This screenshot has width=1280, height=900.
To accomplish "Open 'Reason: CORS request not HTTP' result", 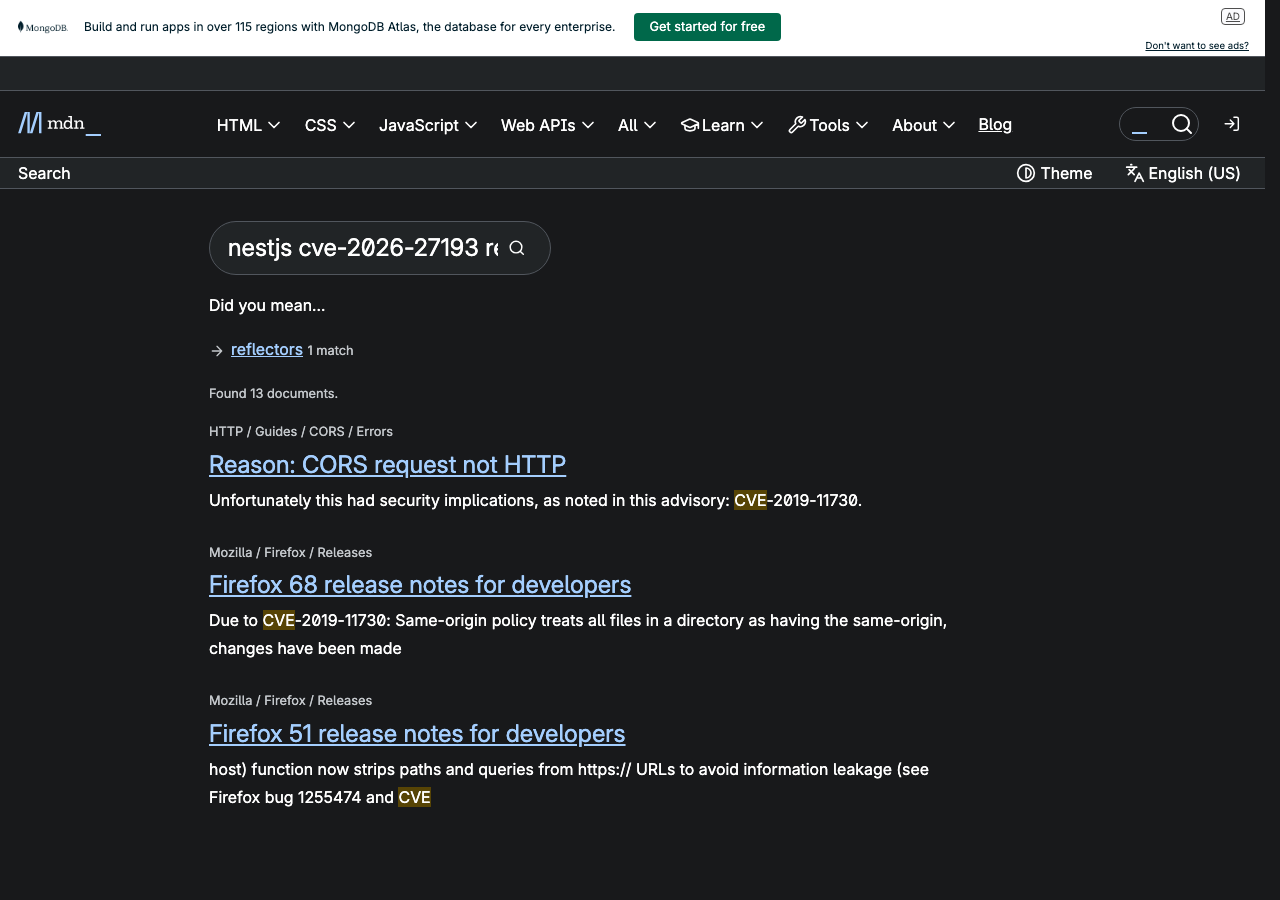I will pos(387,464).
